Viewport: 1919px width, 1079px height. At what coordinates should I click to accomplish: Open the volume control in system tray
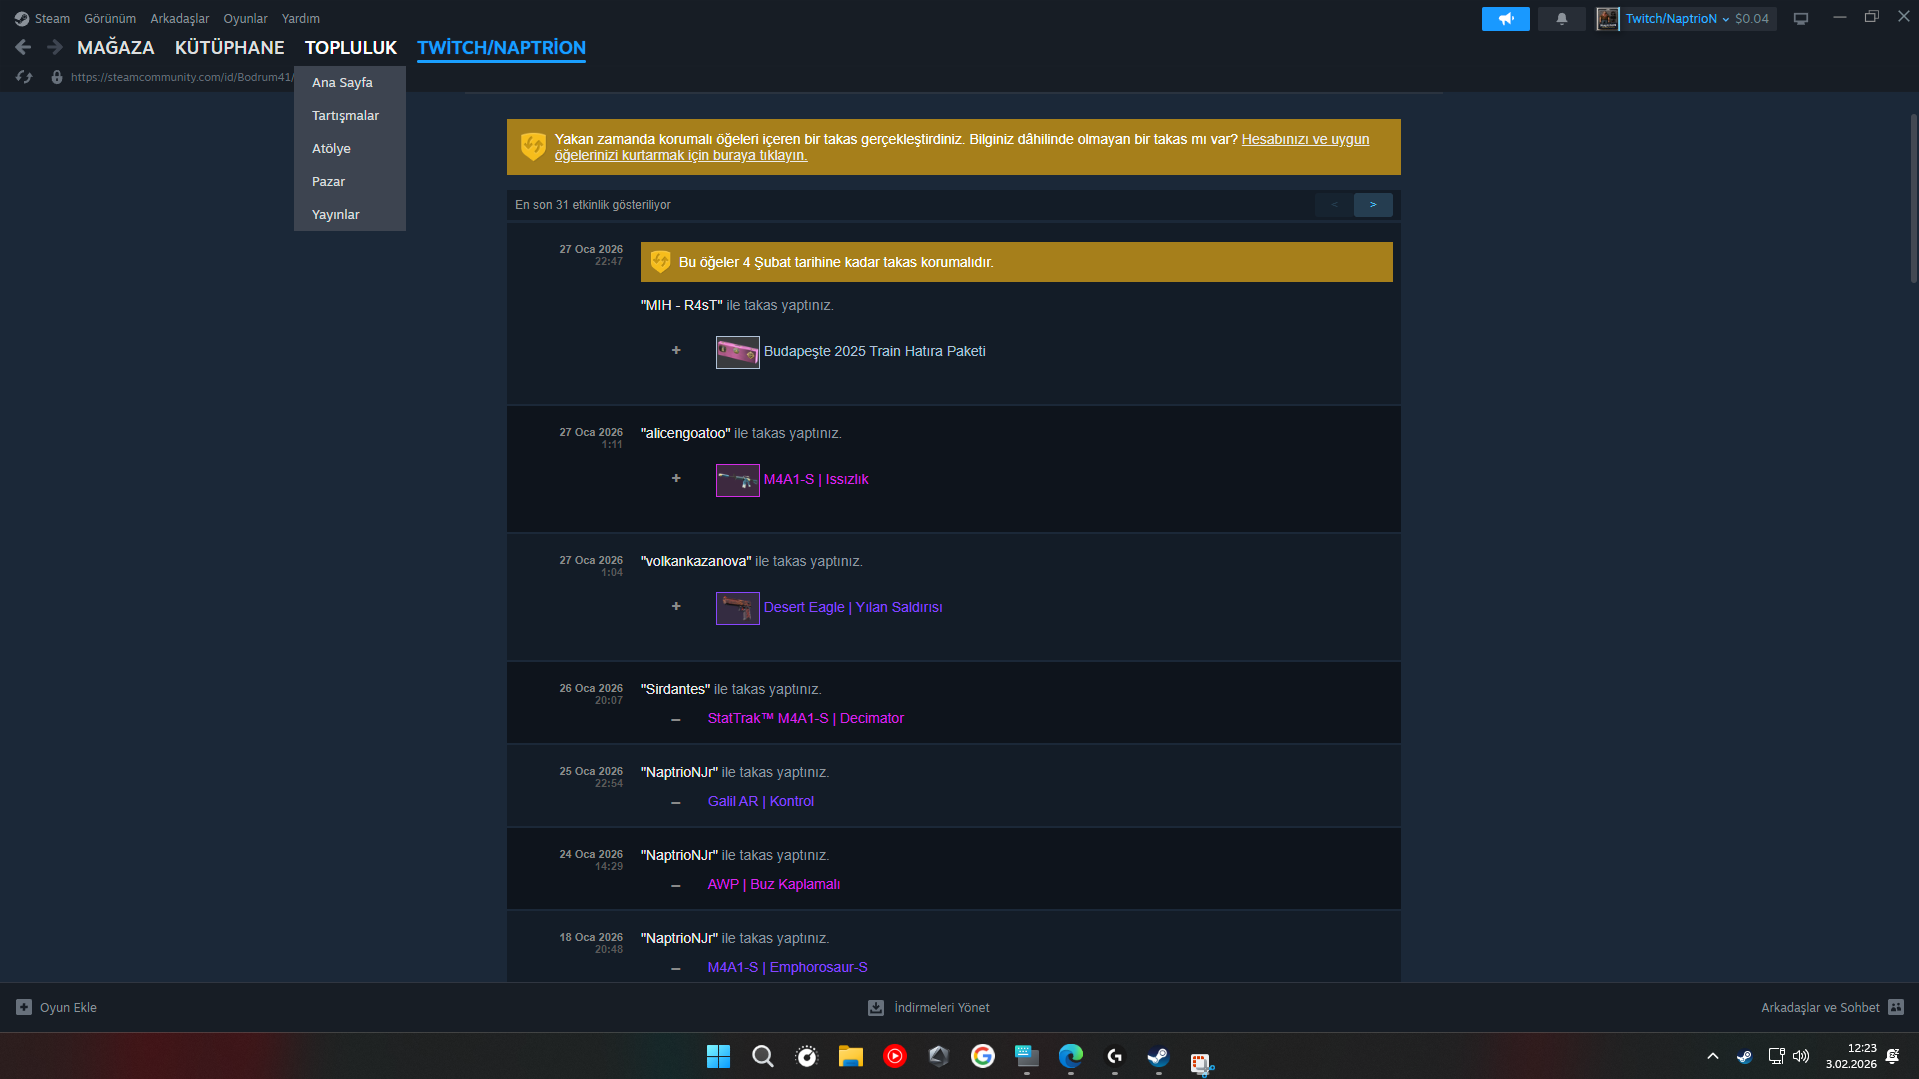click(x=1801, y=1056)
